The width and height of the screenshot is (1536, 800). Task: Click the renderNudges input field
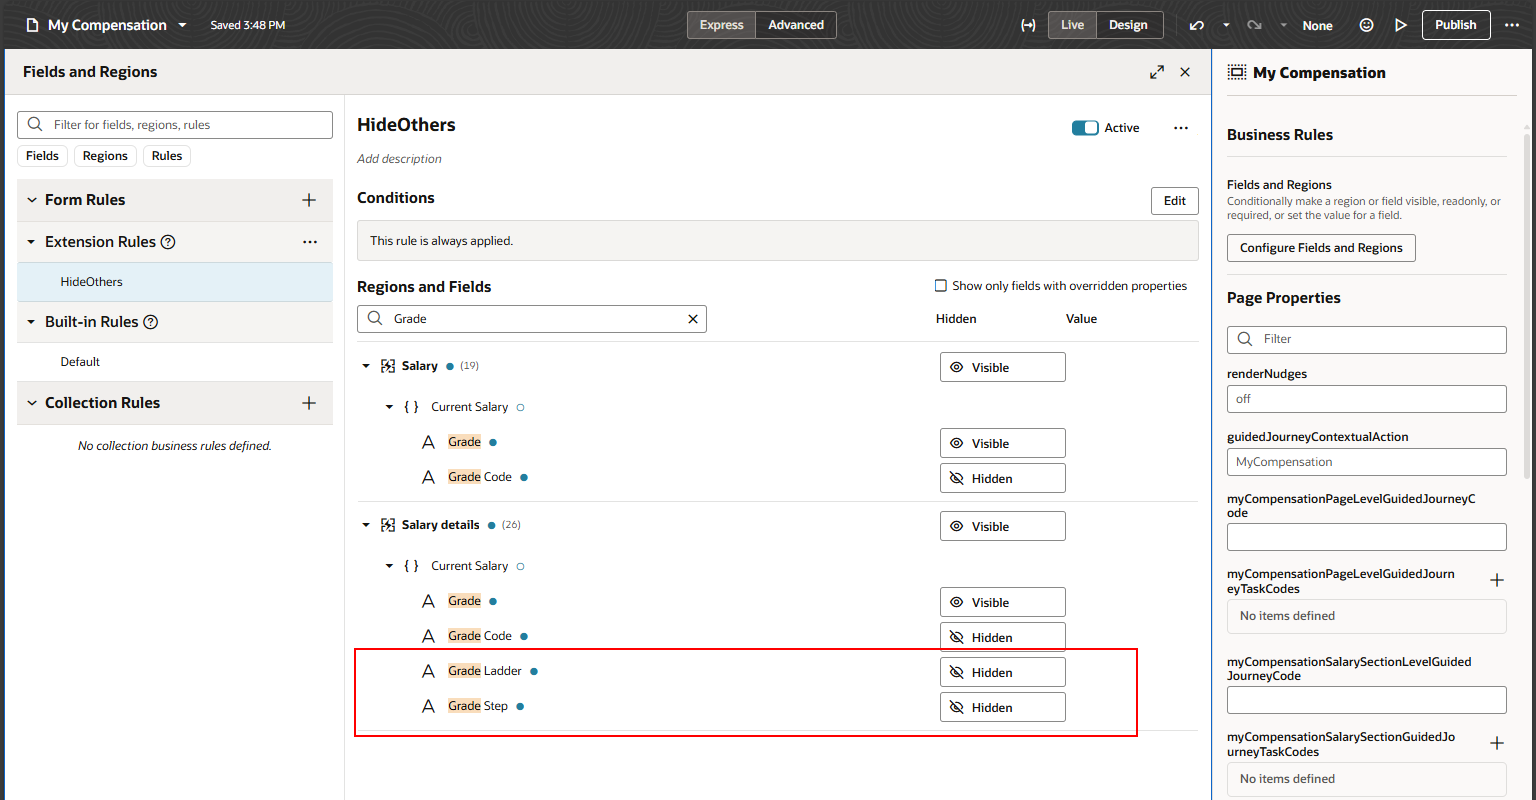tap(1367, 399)
